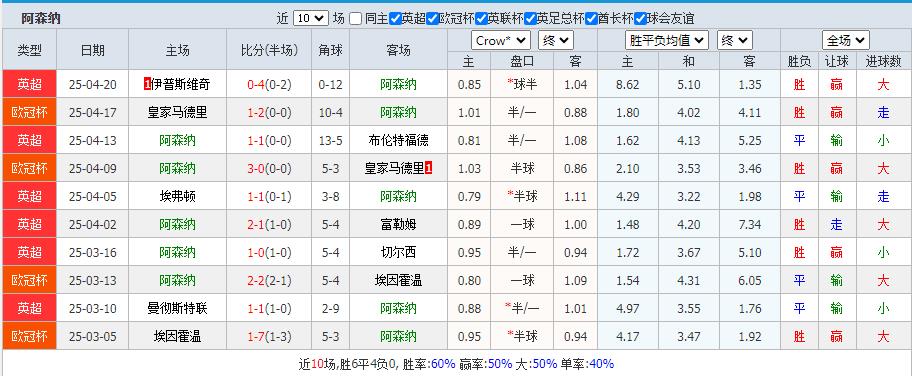Image resolution: width=912 pixels, height=376 pixels.
Task: Click 埃因霍温 home team on 25-03-05
Action: 177,336
